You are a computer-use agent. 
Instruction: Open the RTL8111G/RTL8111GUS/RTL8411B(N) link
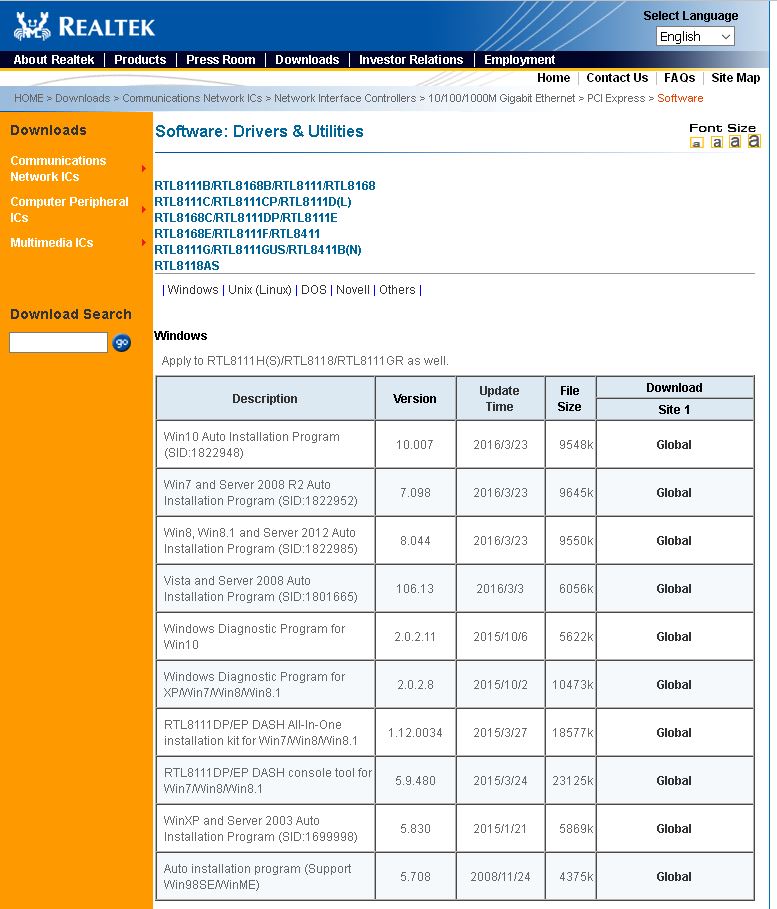257,250
